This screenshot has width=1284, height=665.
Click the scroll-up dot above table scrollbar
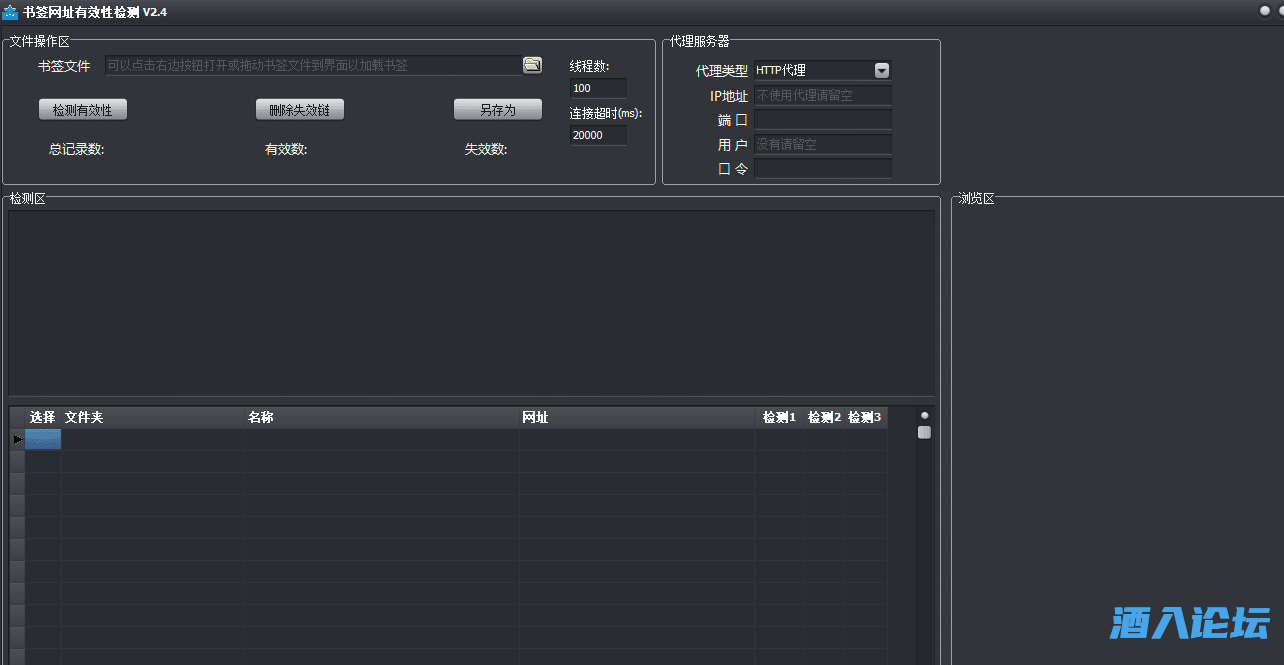pos(924,415)
